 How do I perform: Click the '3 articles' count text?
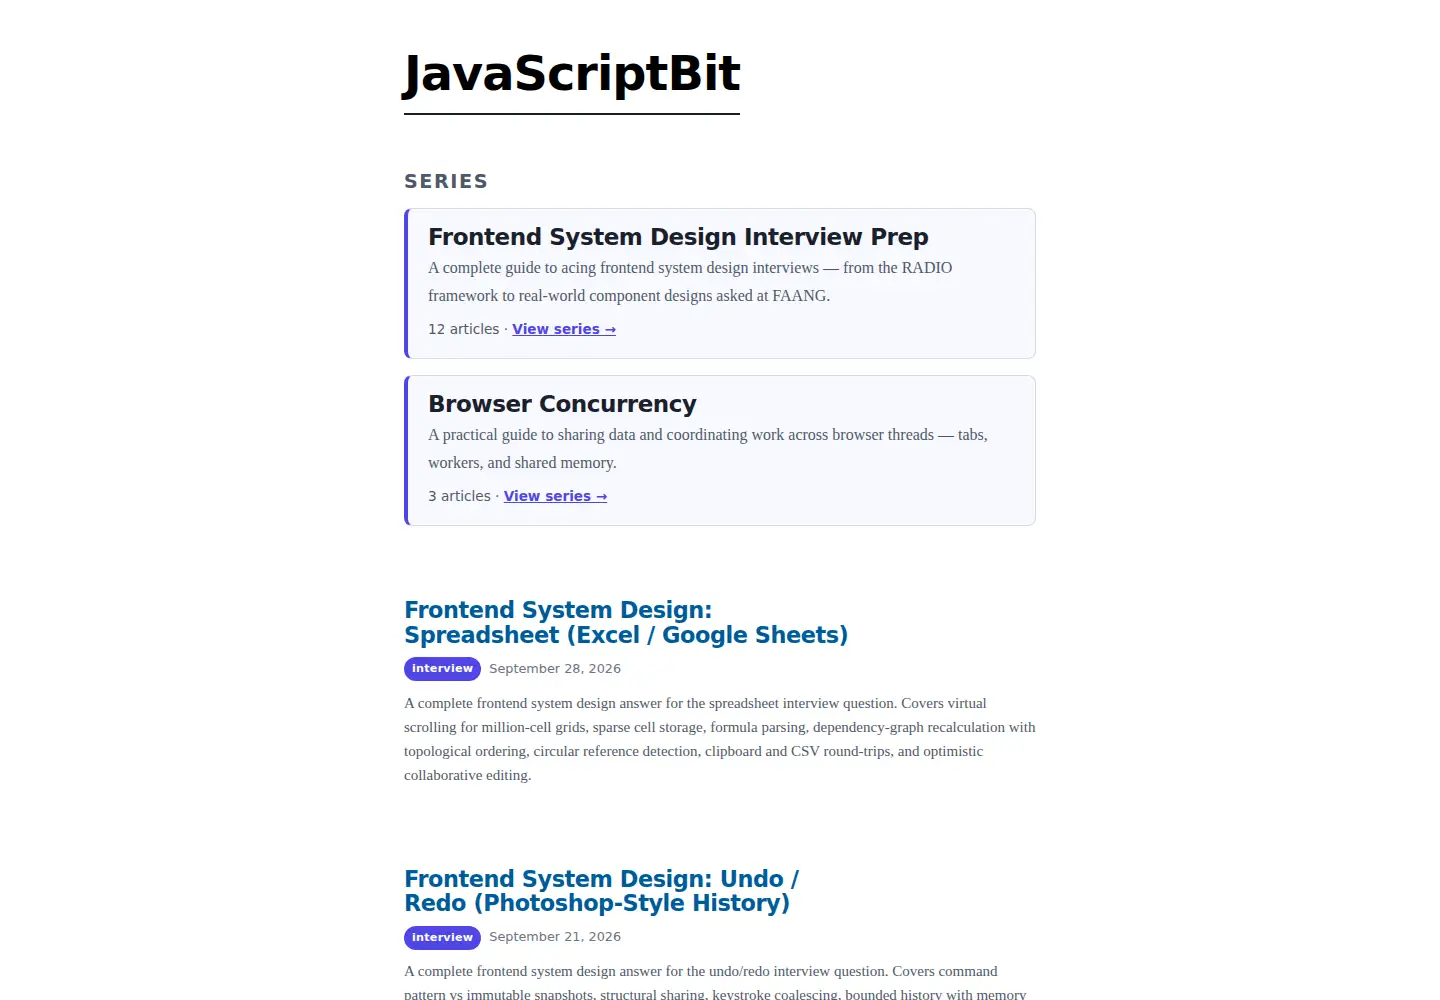459,496
